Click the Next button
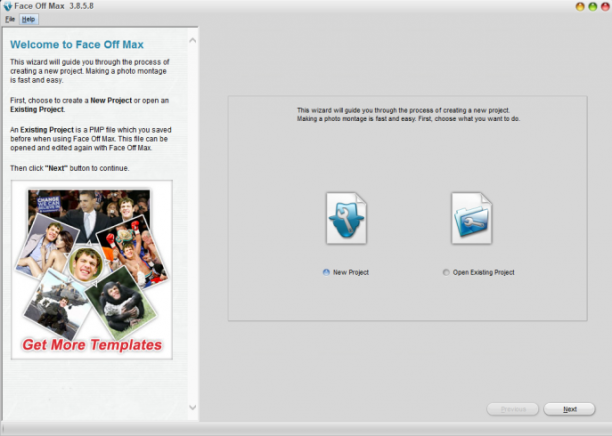This screenshot has width=612, height=436. tap(569, 409)
